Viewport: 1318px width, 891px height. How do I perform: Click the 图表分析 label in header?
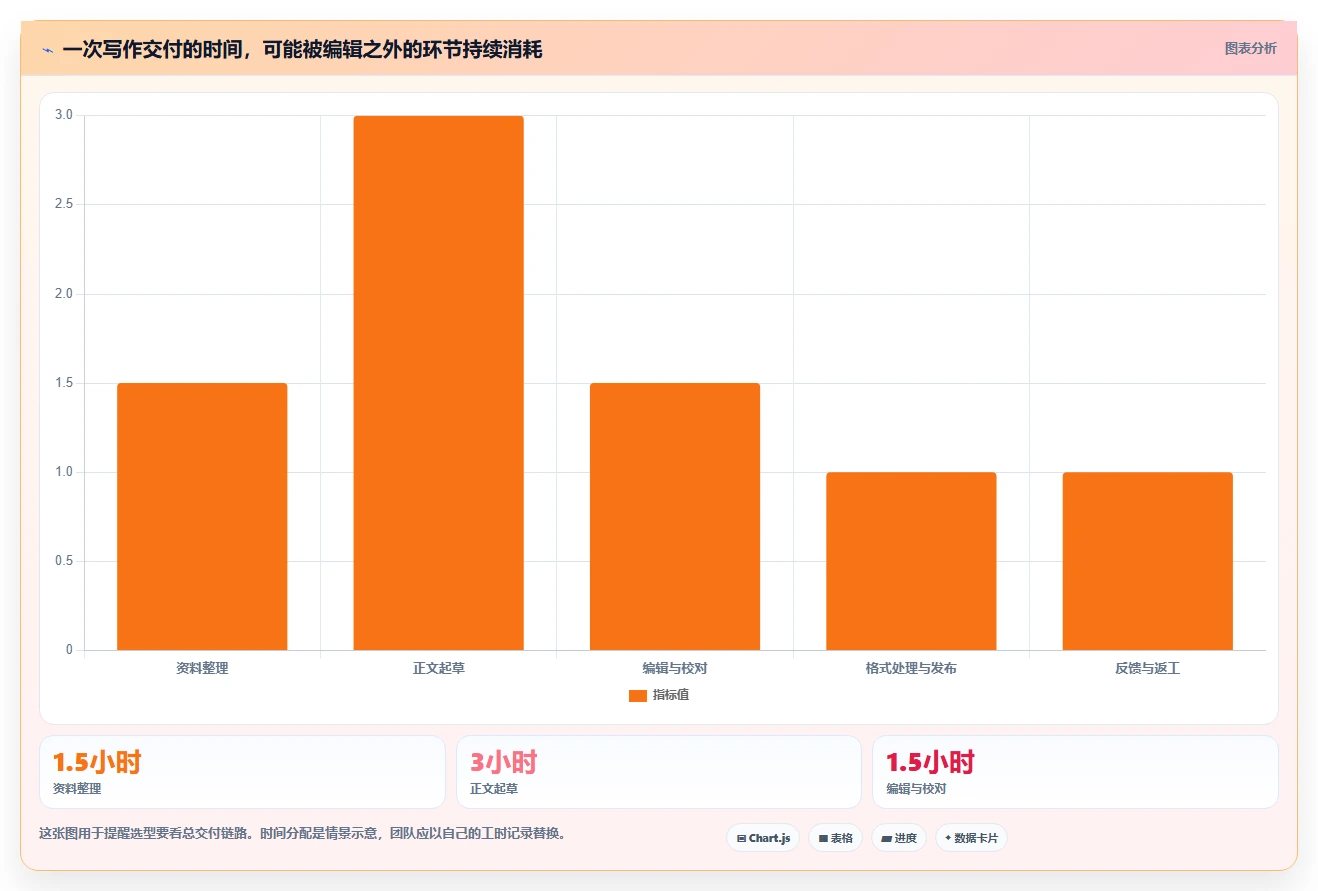point(1250,48)
